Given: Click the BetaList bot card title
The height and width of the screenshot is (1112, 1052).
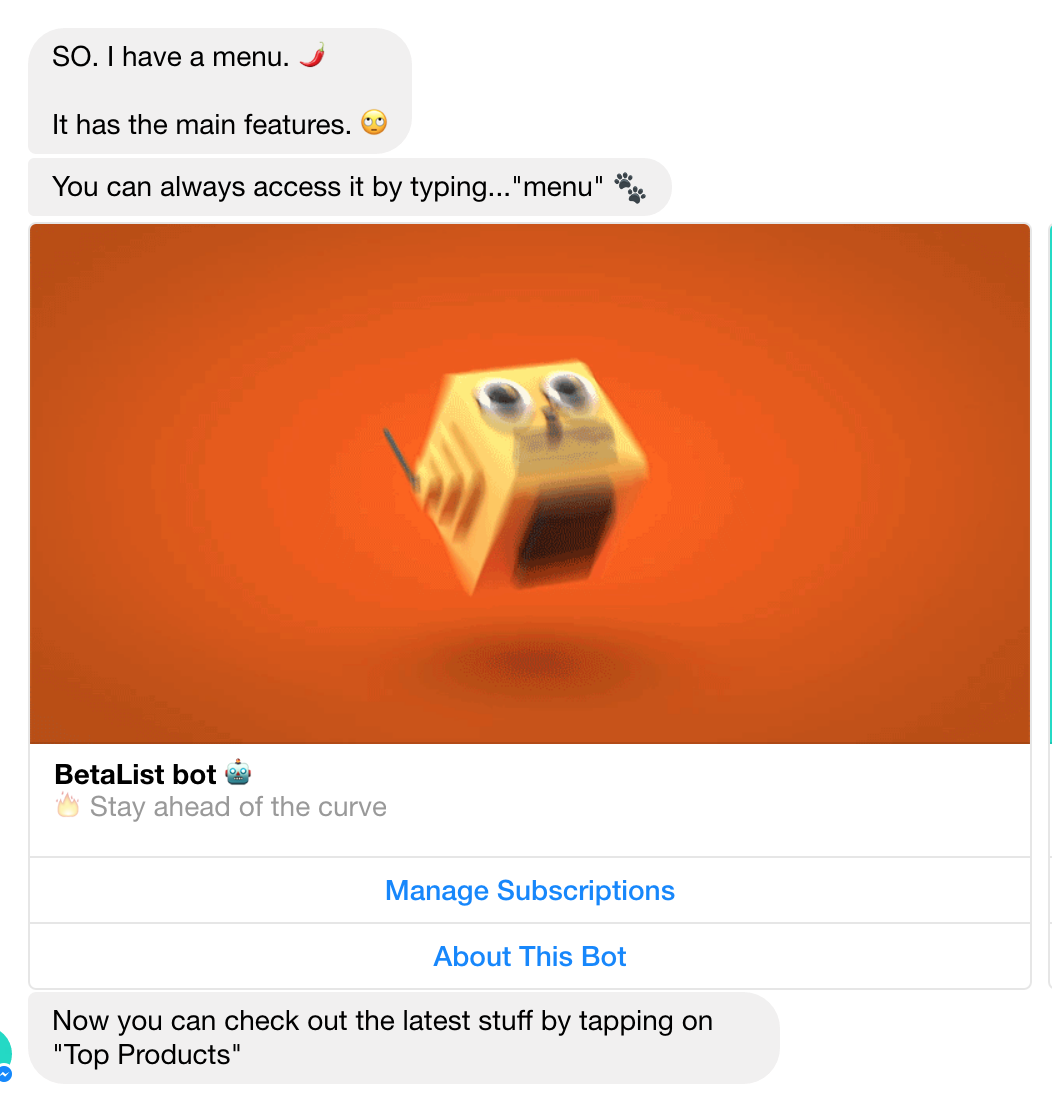Looking at the screenshot, I should pyautogui.click(x=135, y=774).
